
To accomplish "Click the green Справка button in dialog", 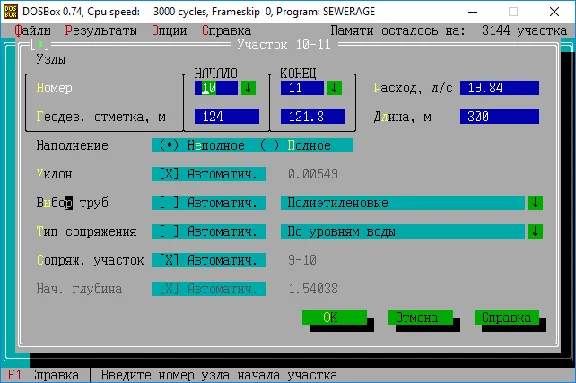I will click(507, 318).
